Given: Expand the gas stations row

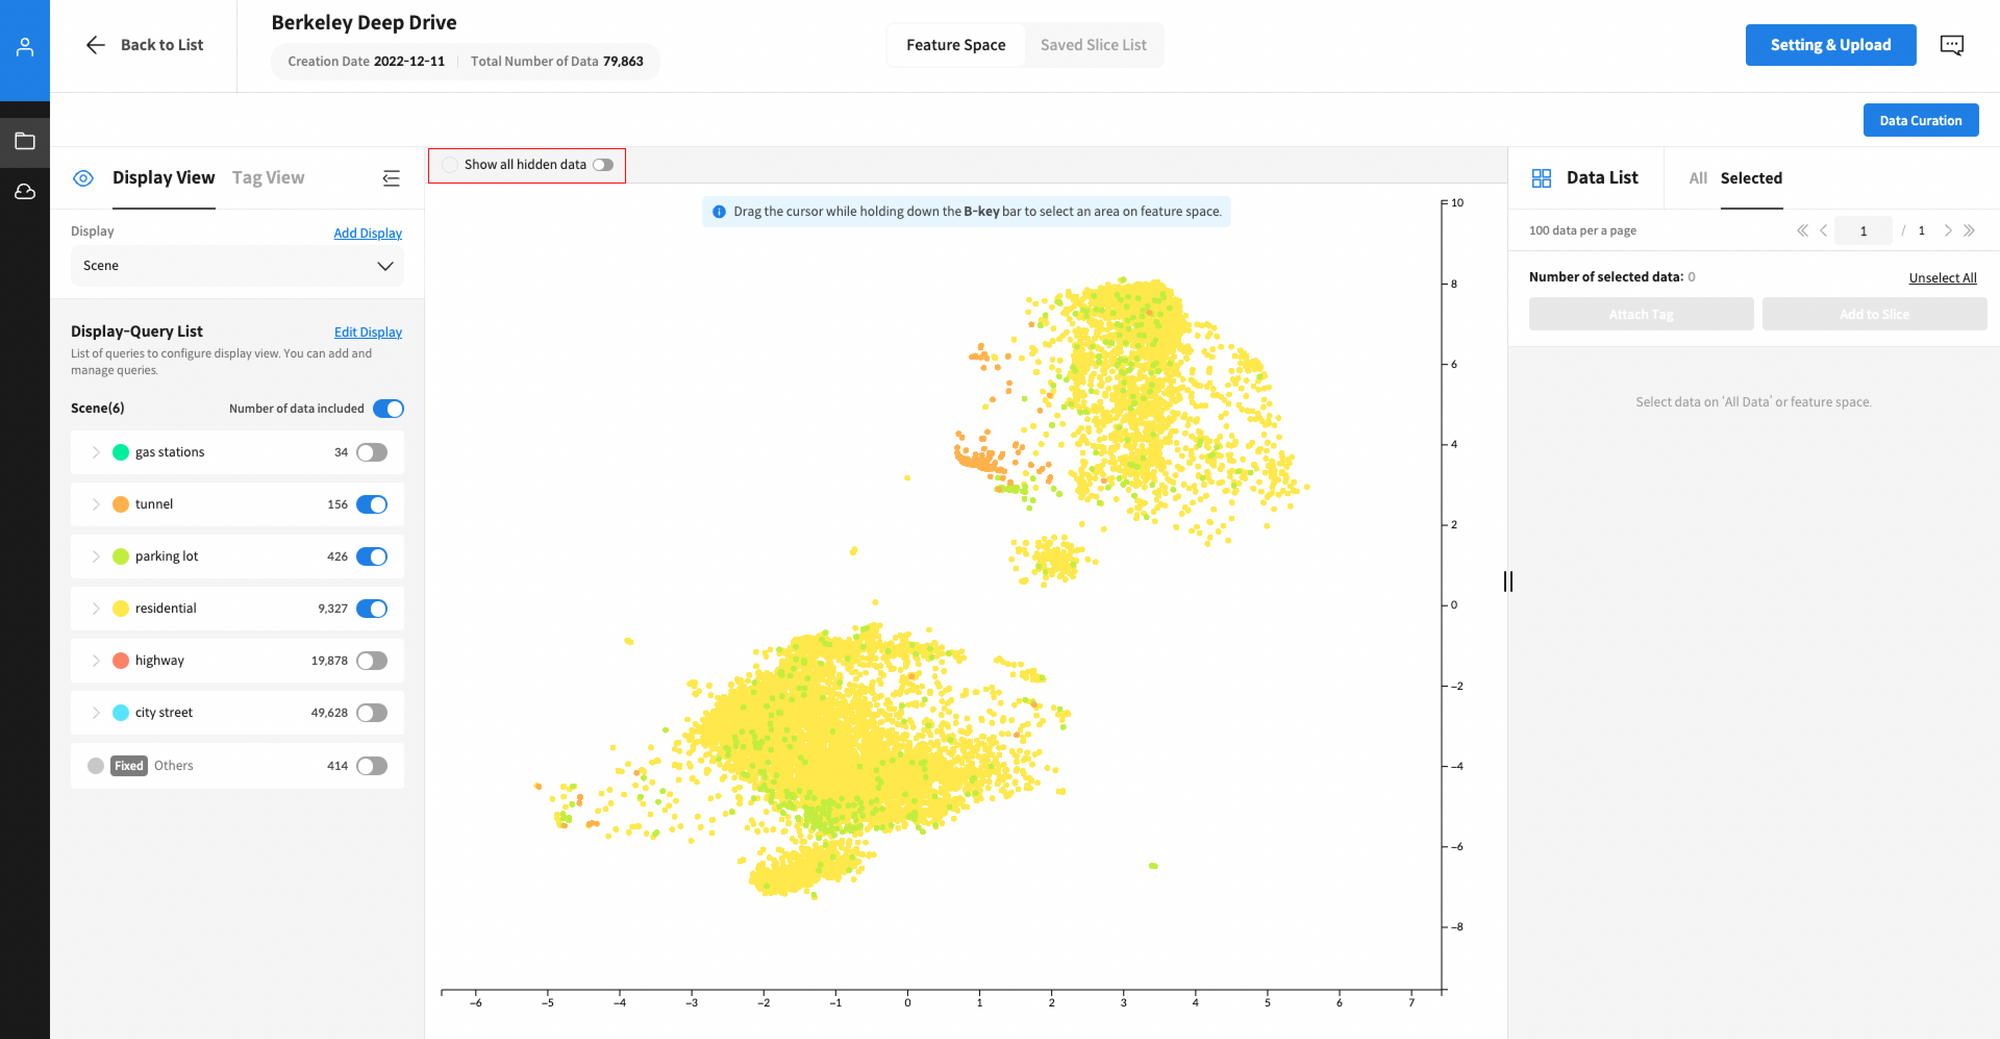Looking at the screenshot, I should 96,452.
